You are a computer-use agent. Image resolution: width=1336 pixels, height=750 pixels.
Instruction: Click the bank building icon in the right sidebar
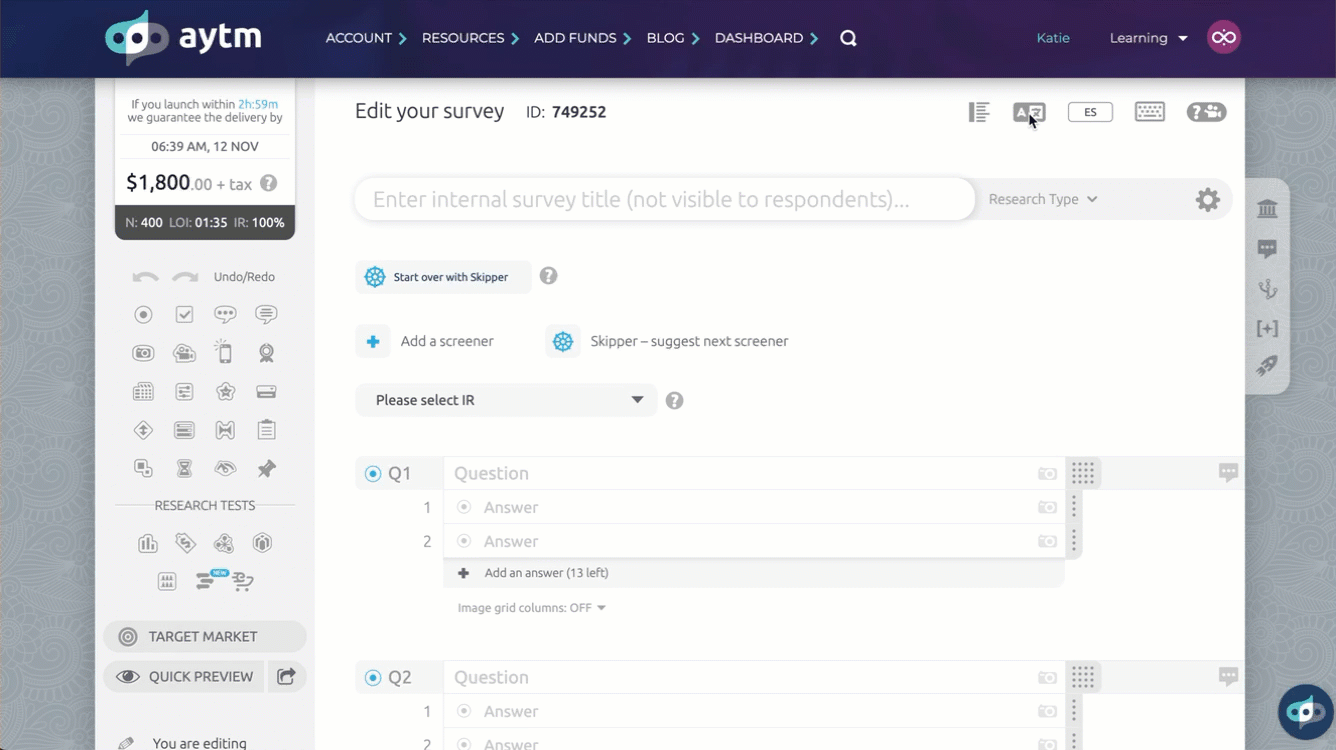1267,209
